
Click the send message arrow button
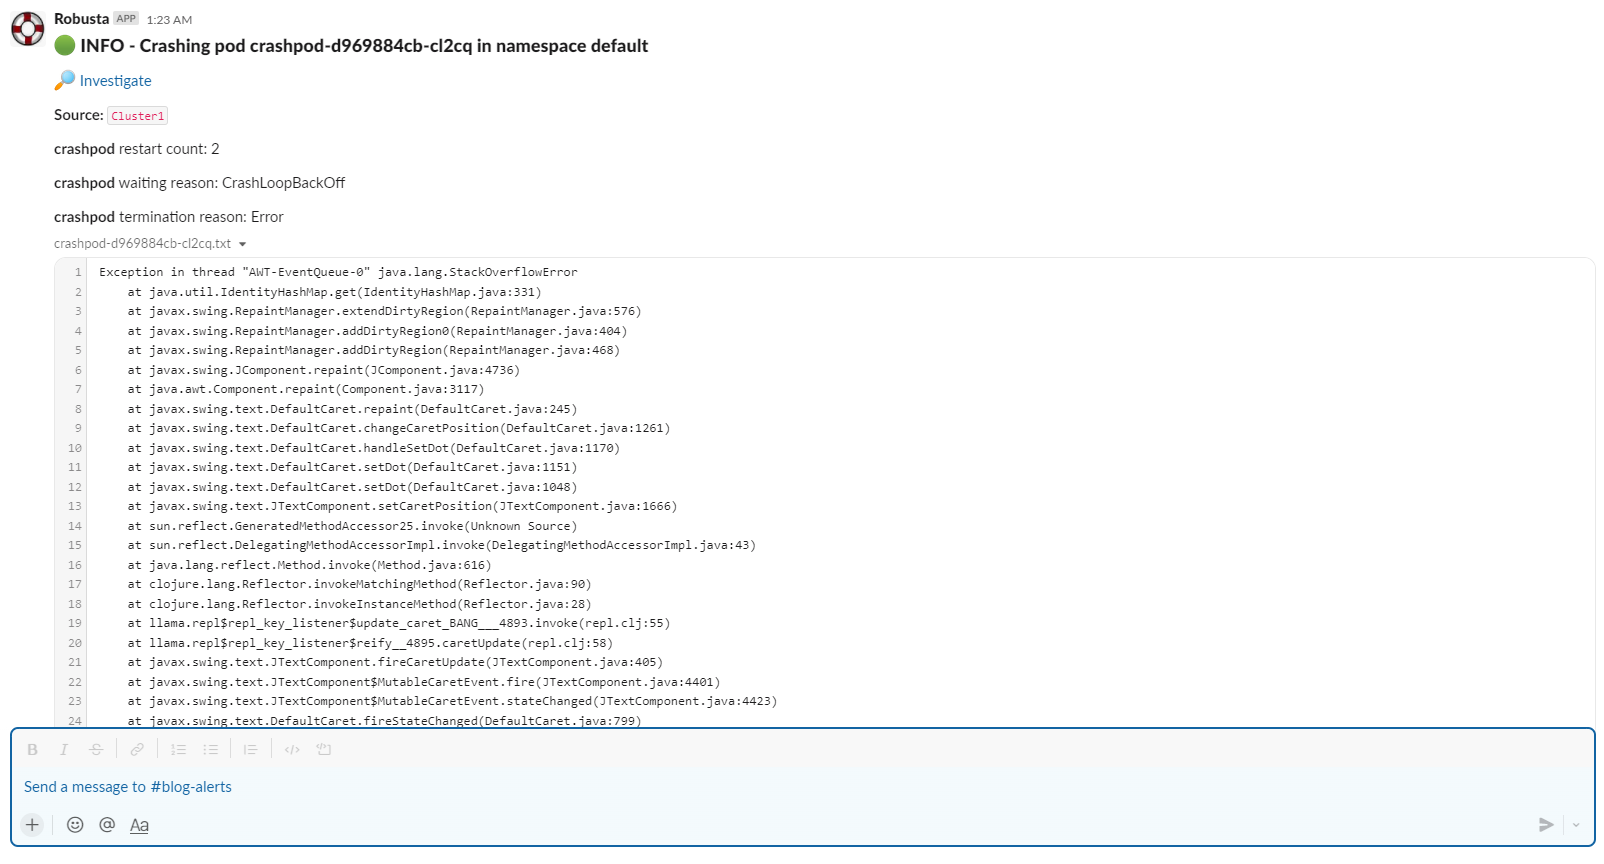tap(1546, 825)
